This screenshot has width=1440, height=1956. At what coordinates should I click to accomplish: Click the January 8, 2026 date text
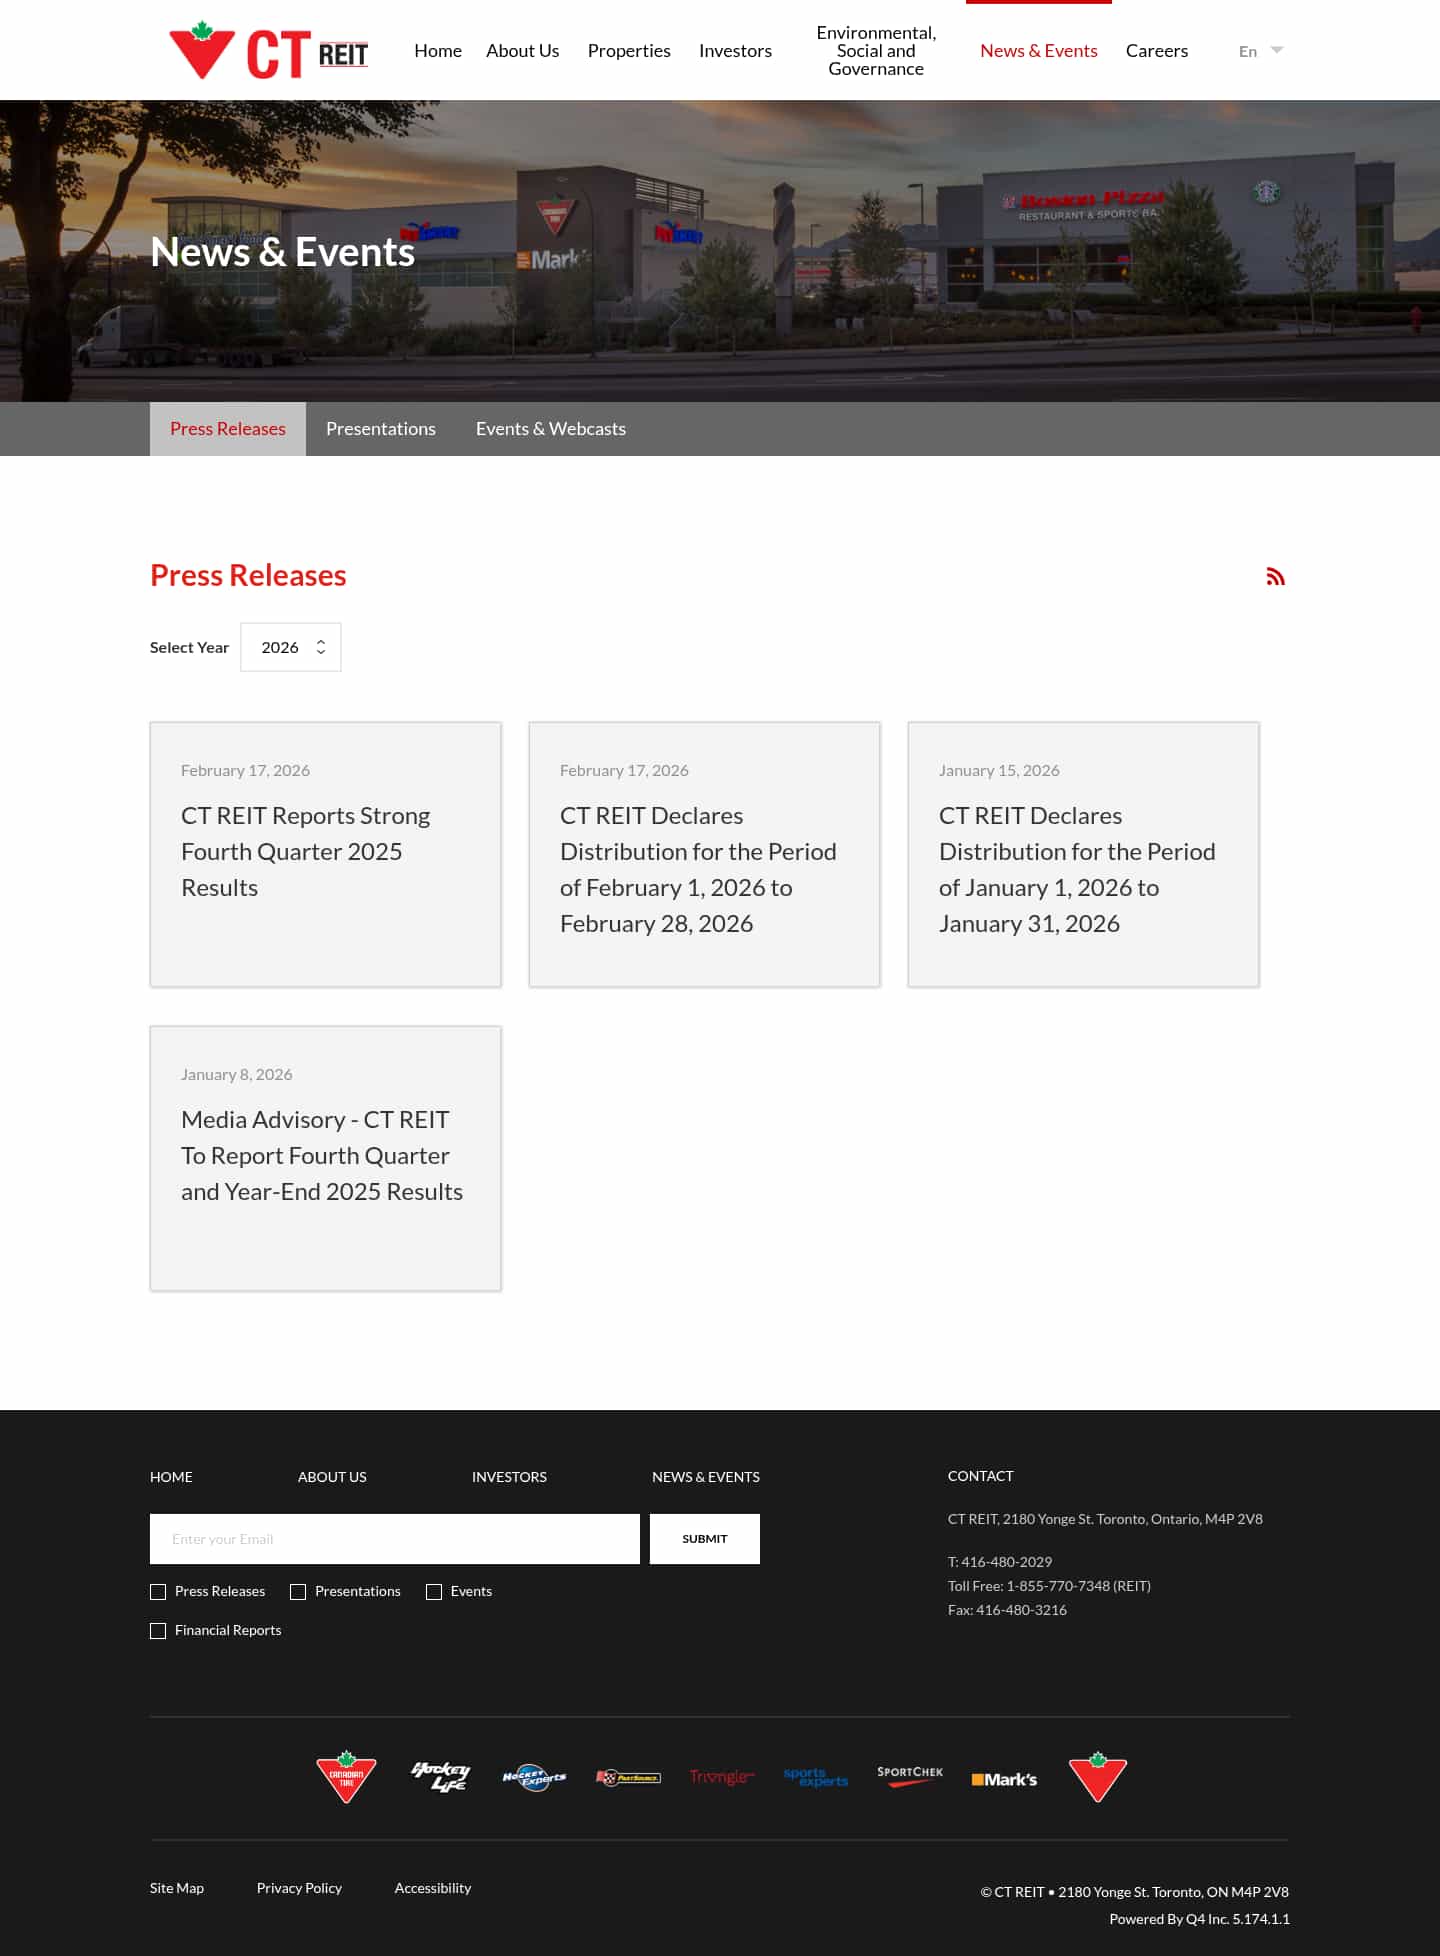pos(237,1074)
